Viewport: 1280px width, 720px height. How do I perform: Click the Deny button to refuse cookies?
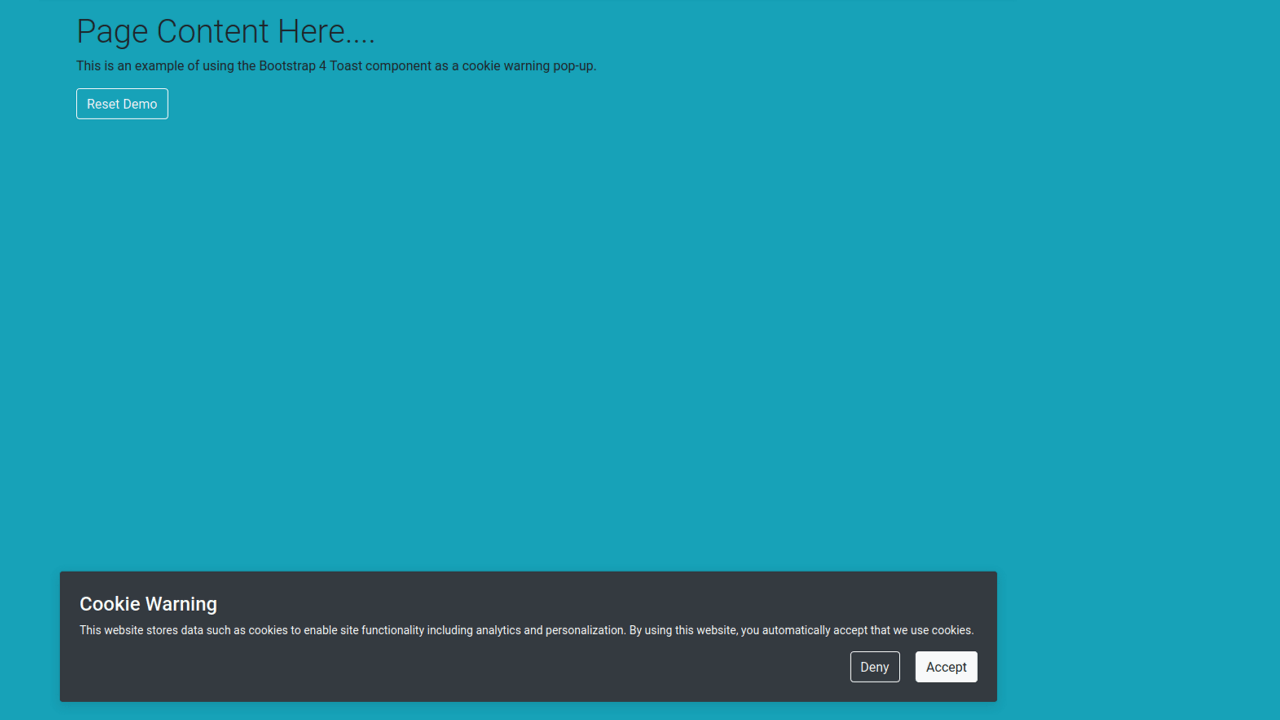(874, 666)
